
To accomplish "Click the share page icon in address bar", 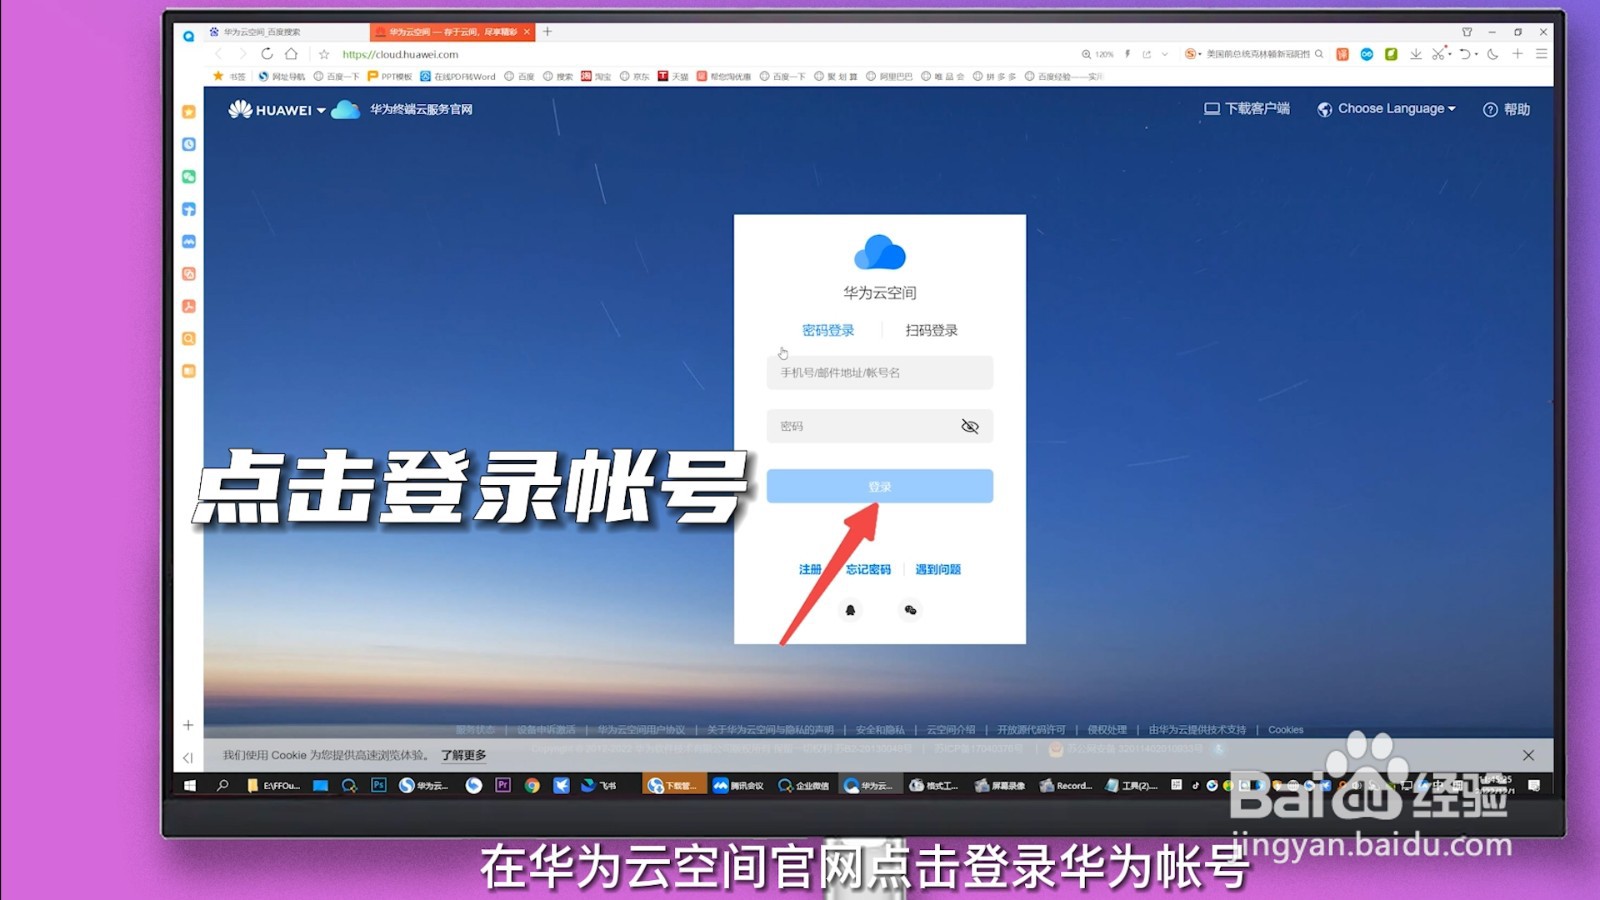I will [1147, 54].
